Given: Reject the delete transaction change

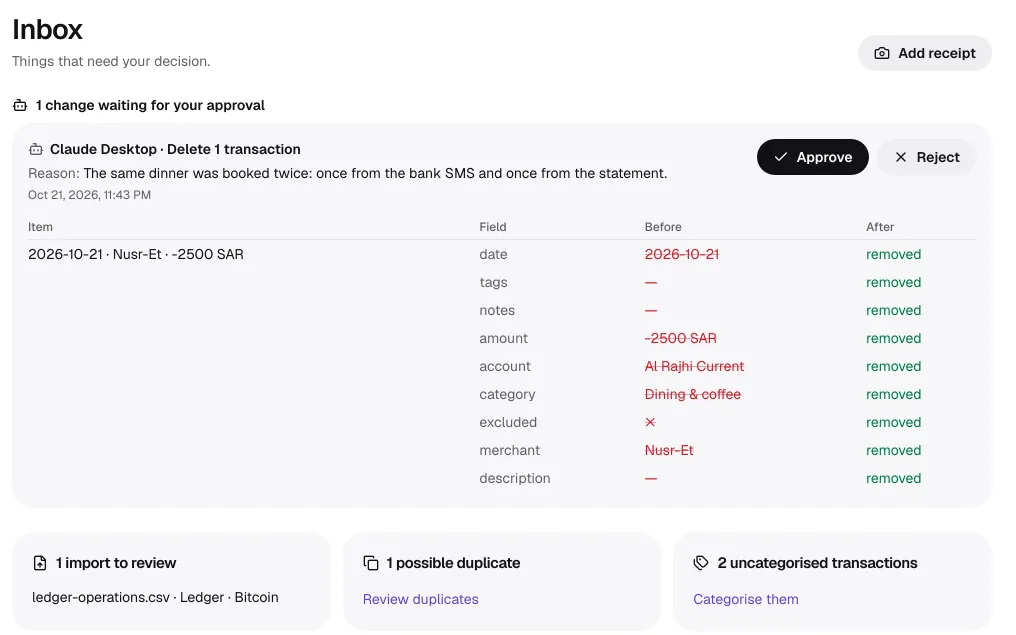Looking at the screenshot, I should (x=926, y=157).
